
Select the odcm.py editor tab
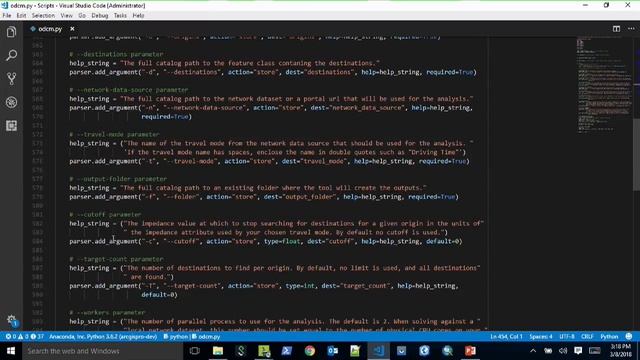point(50,29)
